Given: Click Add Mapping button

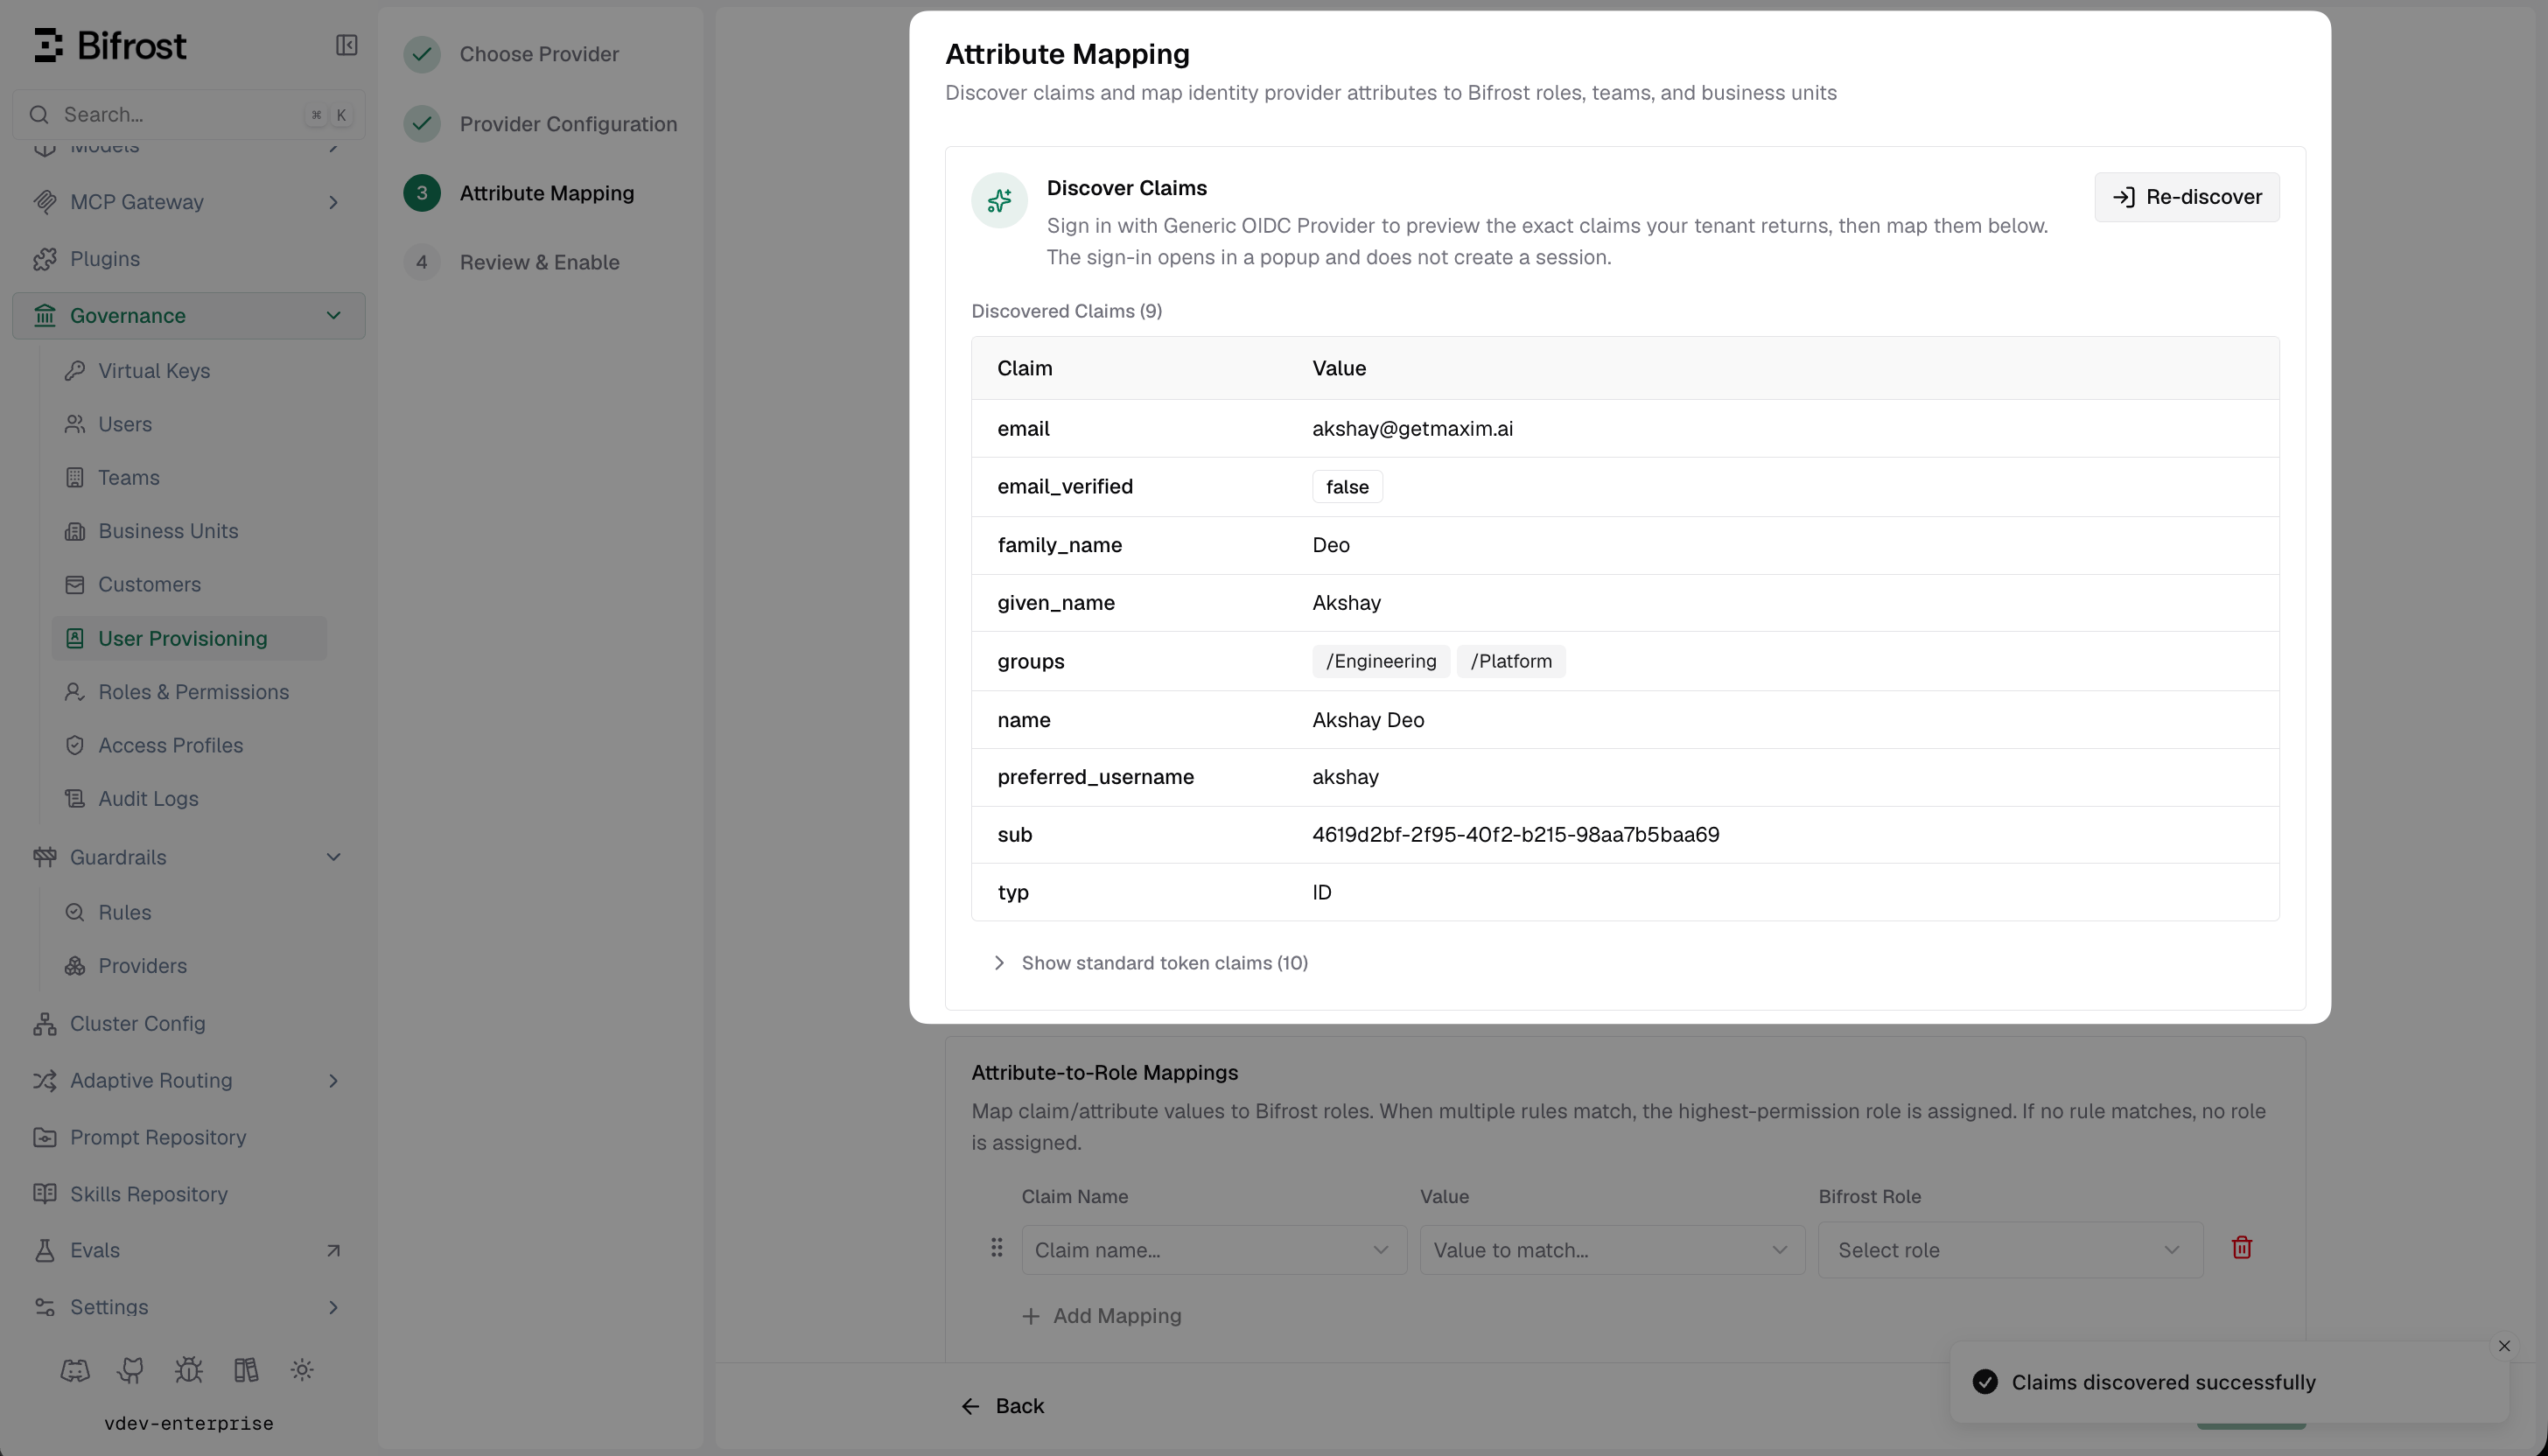Looking at the screenshot, I should [1101, 1316].
